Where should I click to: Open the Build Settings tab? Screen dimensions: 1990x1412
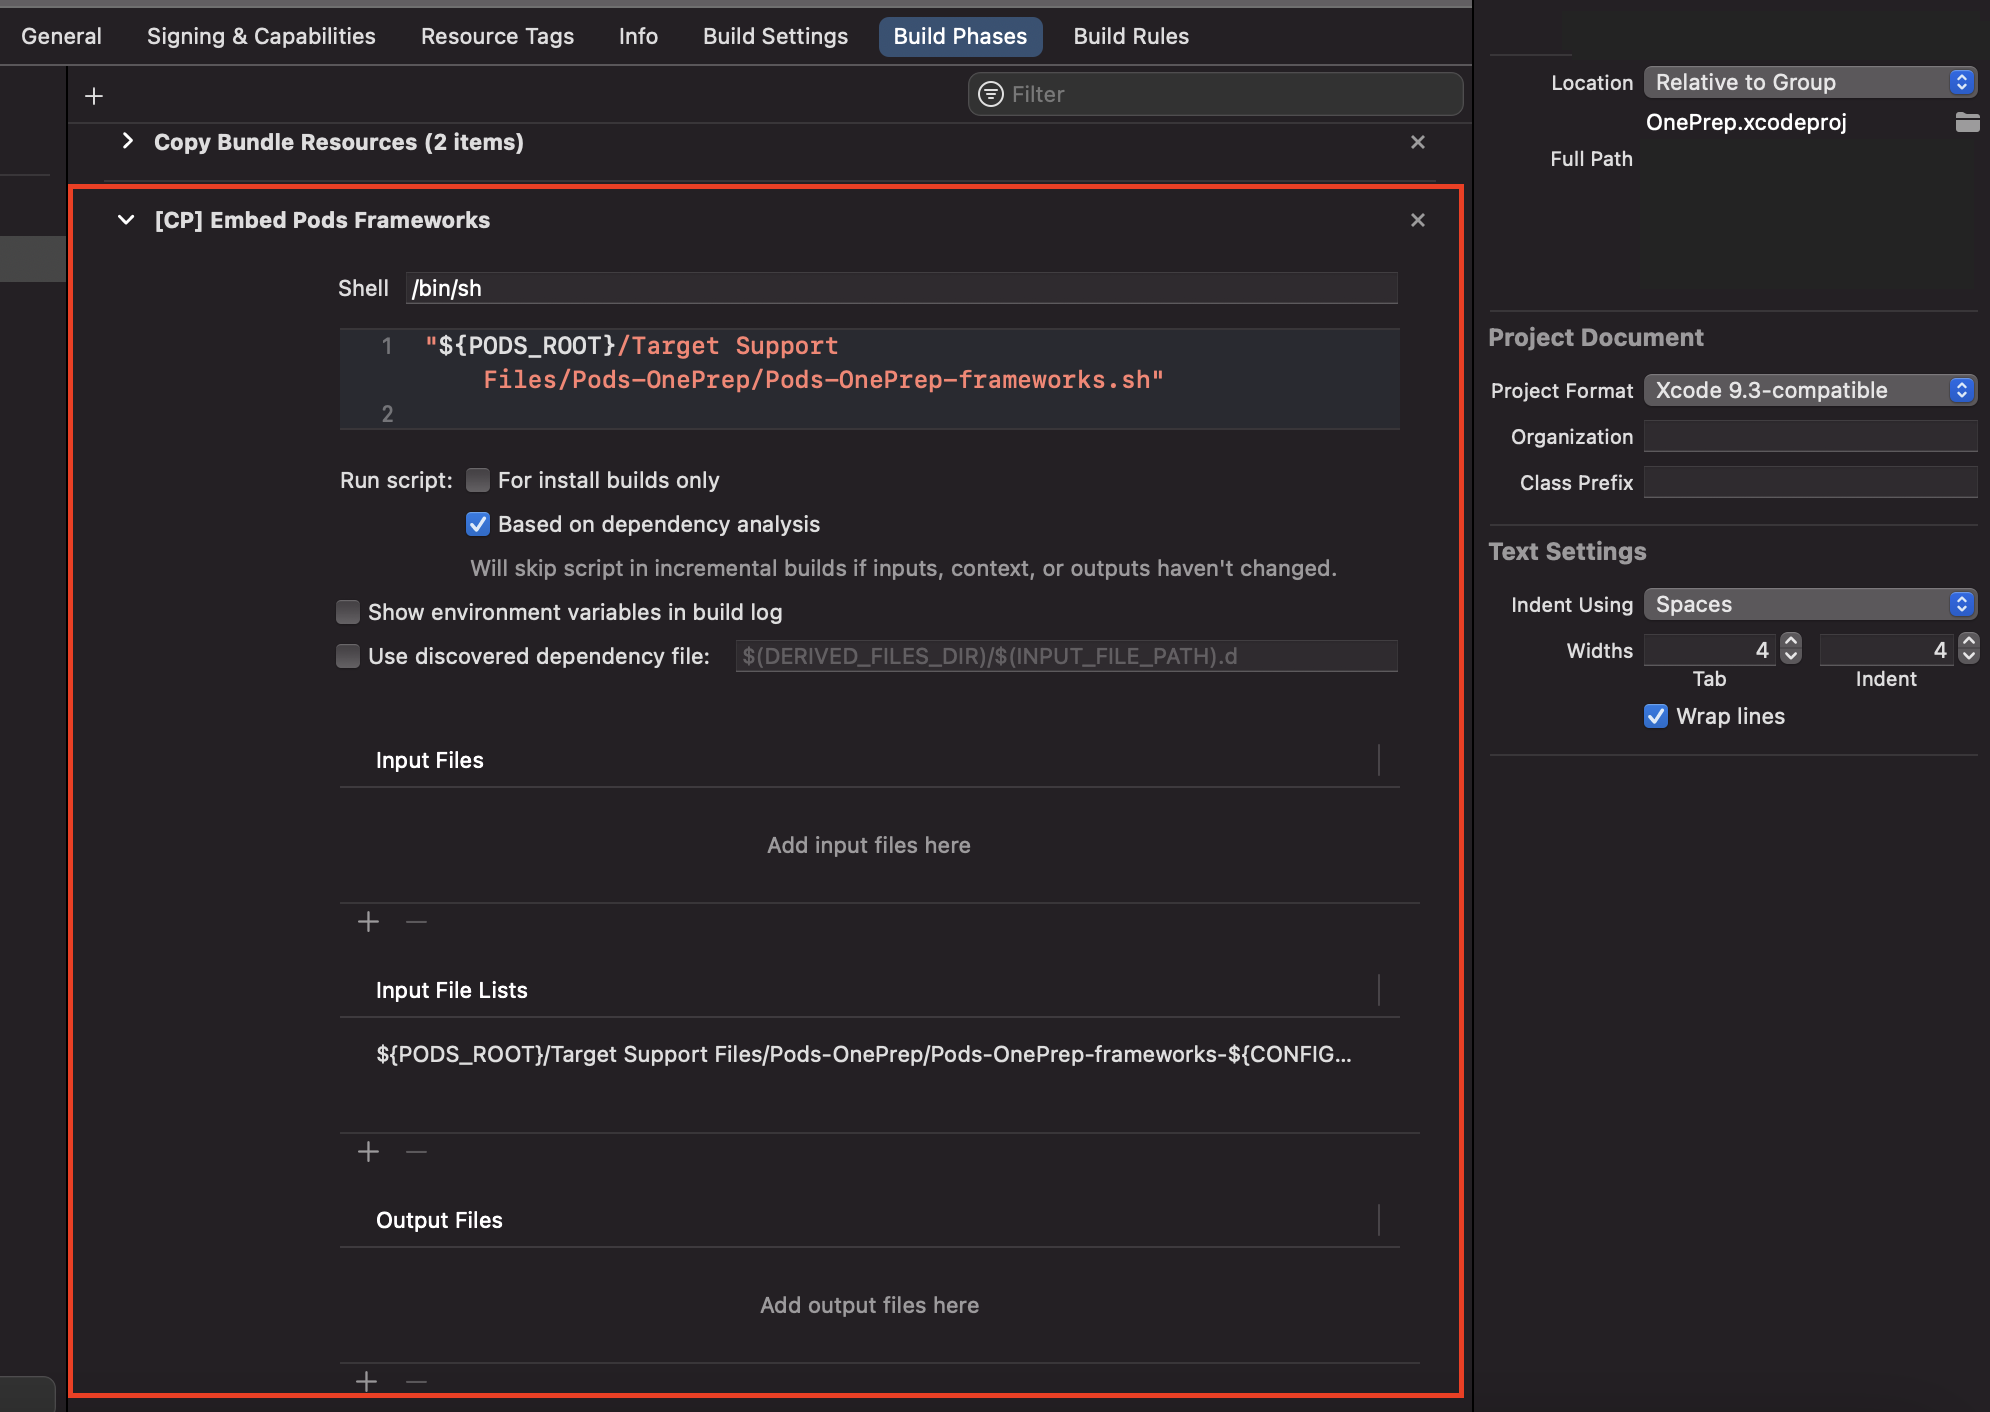click(x=775, y=36)
